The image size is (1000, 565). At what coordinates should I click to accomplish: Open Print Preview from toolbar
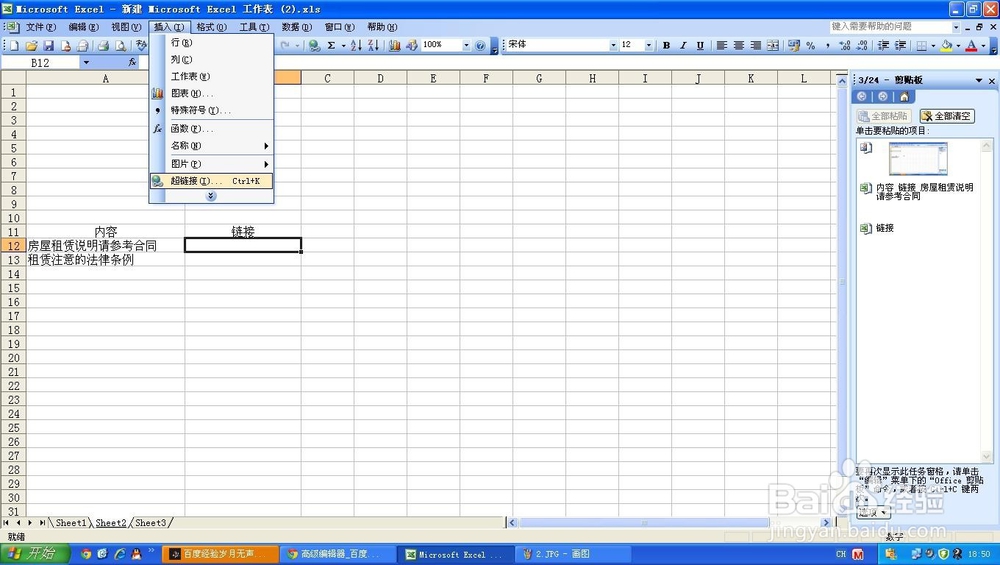120,45
